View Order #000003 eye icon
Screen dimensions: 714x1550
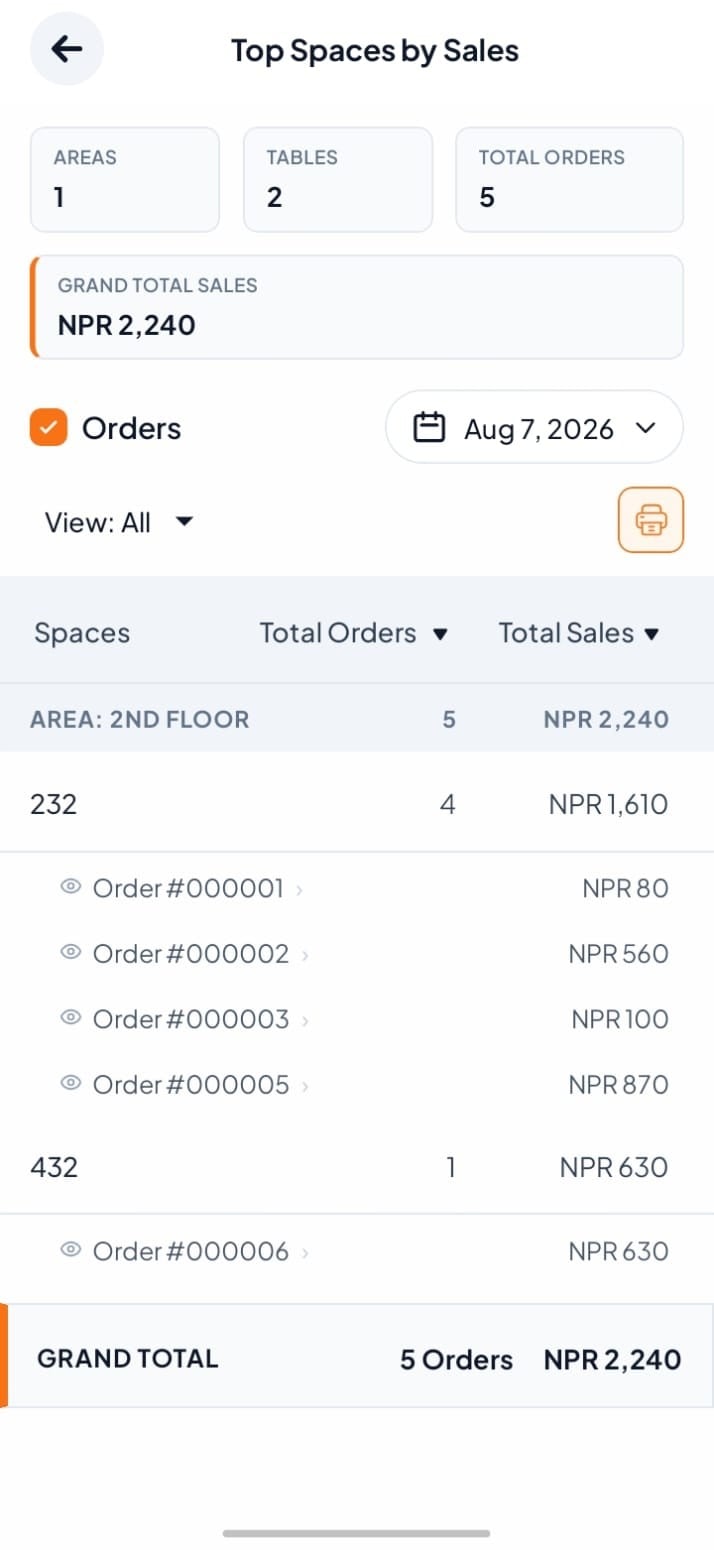point(70,1017)
